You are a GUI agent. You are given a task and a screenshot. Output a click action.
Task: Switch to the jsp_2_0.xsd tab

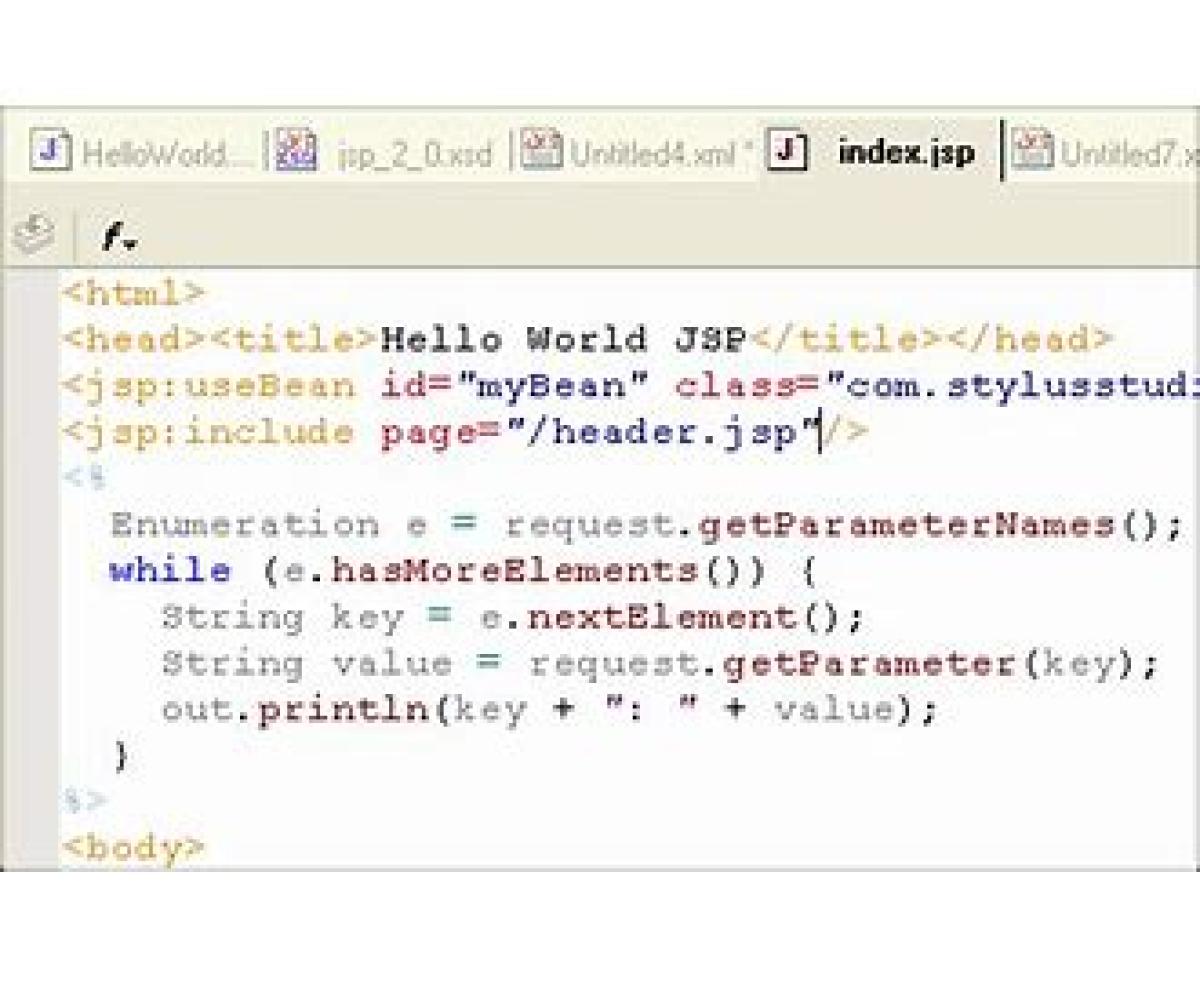[414, 154]
